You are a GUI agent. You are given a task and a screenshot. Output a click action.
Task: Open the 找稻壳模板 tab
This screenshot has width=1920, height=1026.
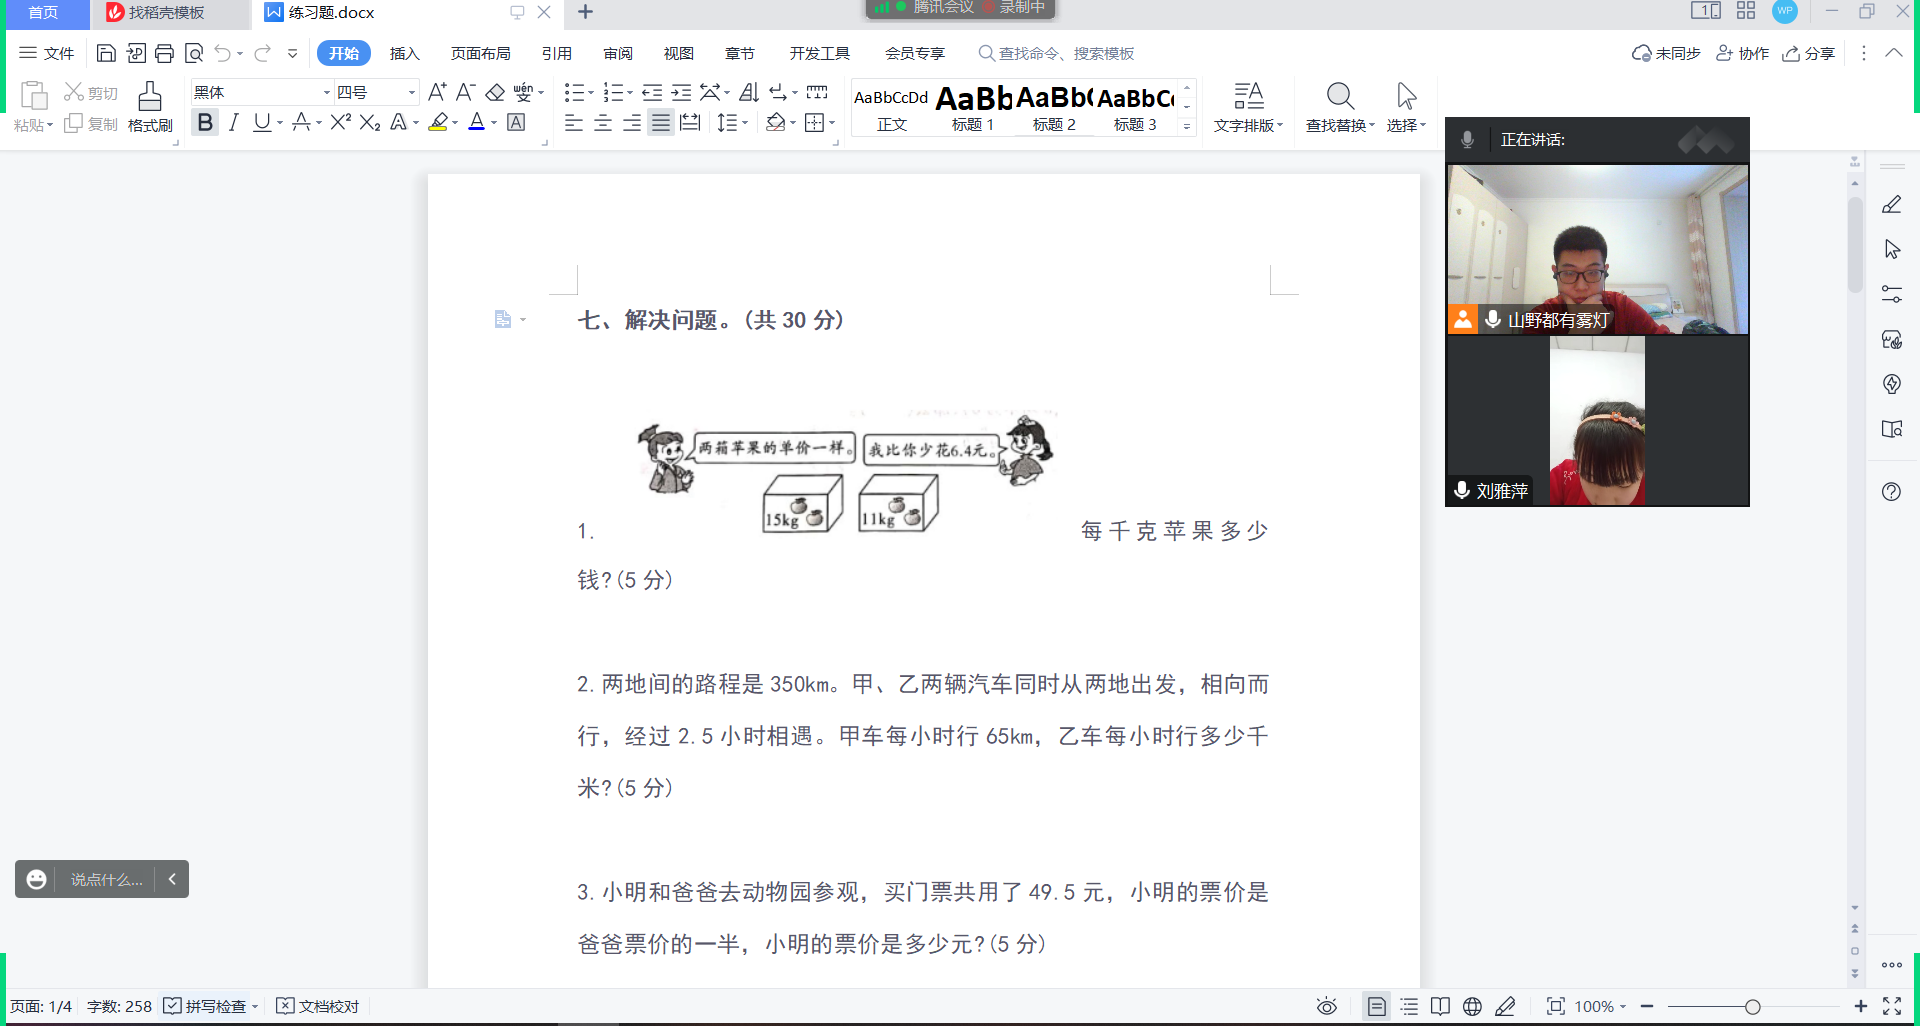point(166,12)
